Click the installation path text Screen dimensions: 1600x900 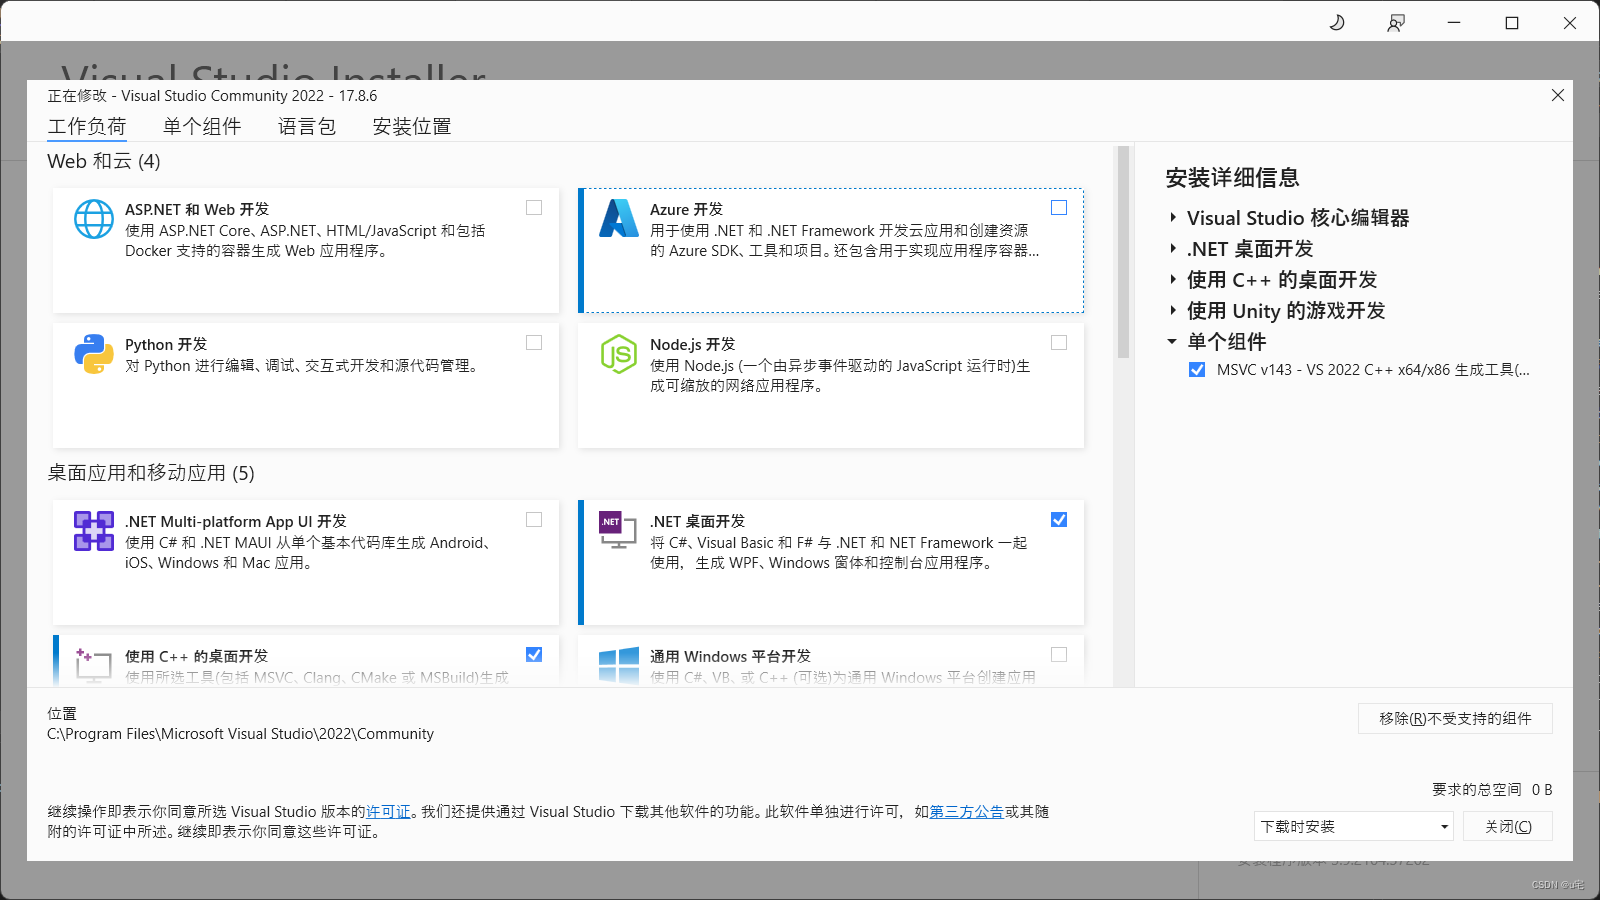pos(241,734)
